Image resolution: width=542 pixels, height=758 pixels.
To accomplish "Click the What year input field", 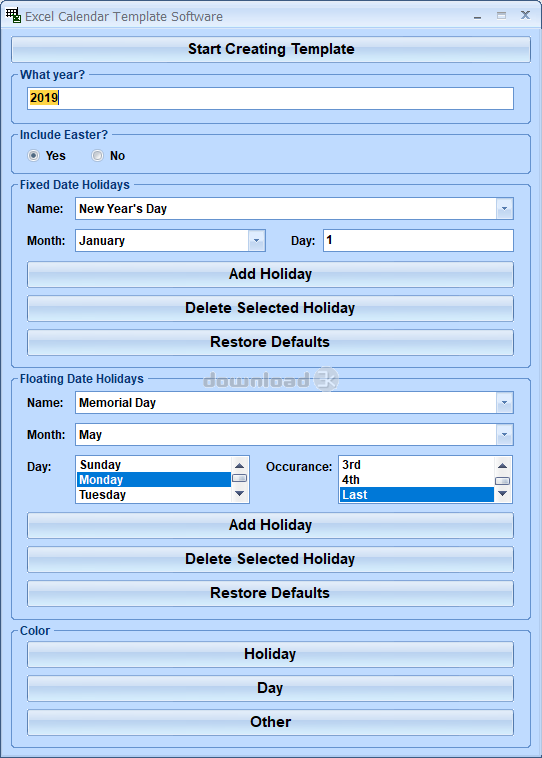I will (270, 98).
